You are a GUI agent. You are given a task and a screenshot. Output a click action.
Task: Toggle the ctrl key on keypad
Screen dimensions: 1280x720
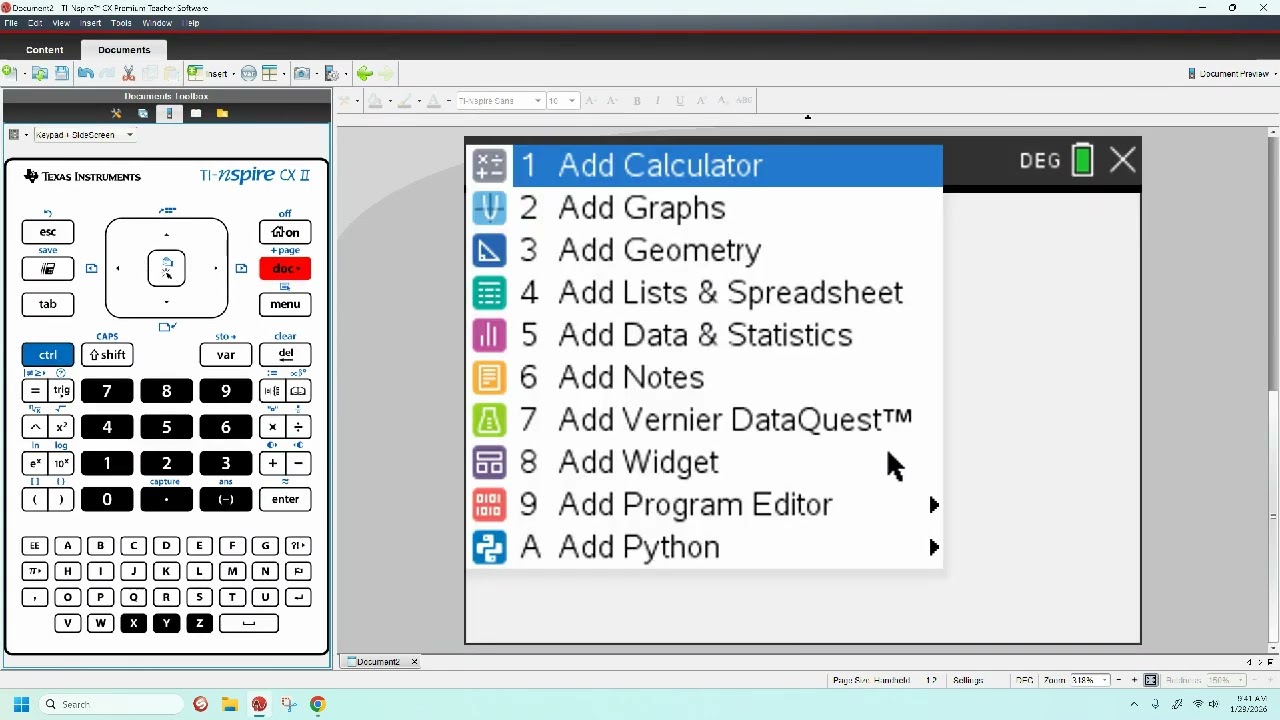[x=48, y=355]
